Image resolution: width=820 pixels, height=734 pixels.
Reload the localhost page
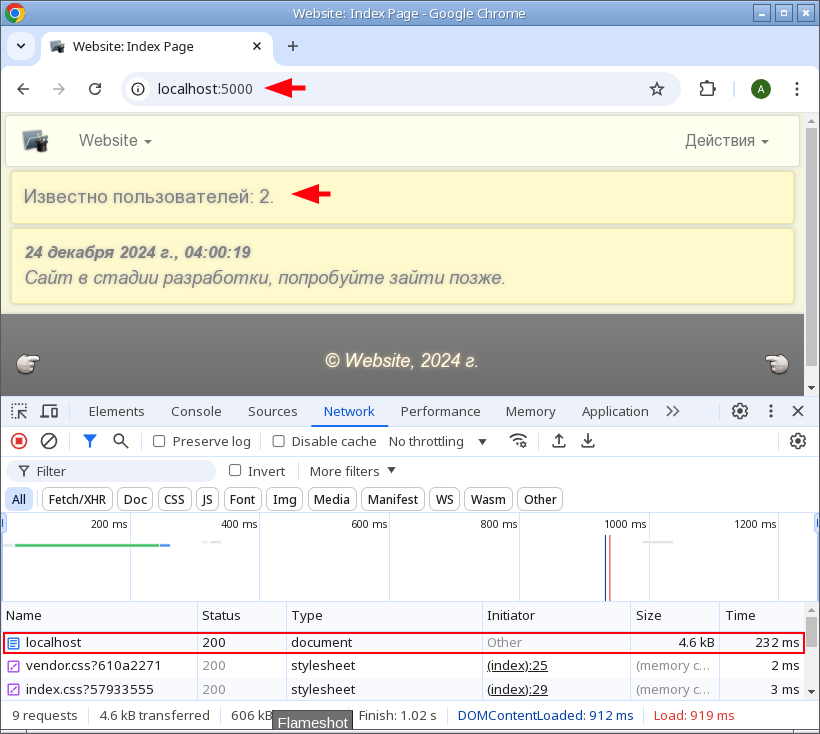coord(95,89)
